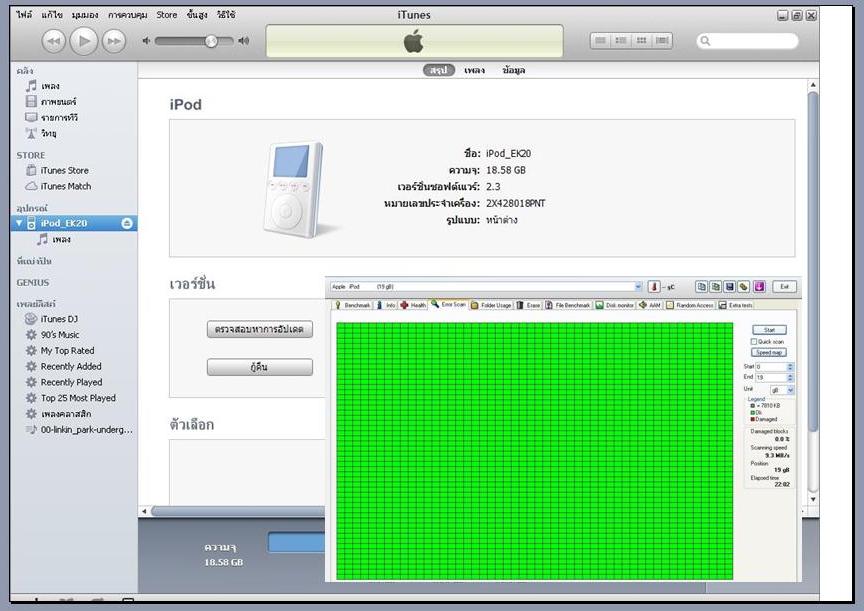Viewport: 864px width, 611px height.
Task: Collapse the iPod_EK20 device tree
Action: (19, 224)
